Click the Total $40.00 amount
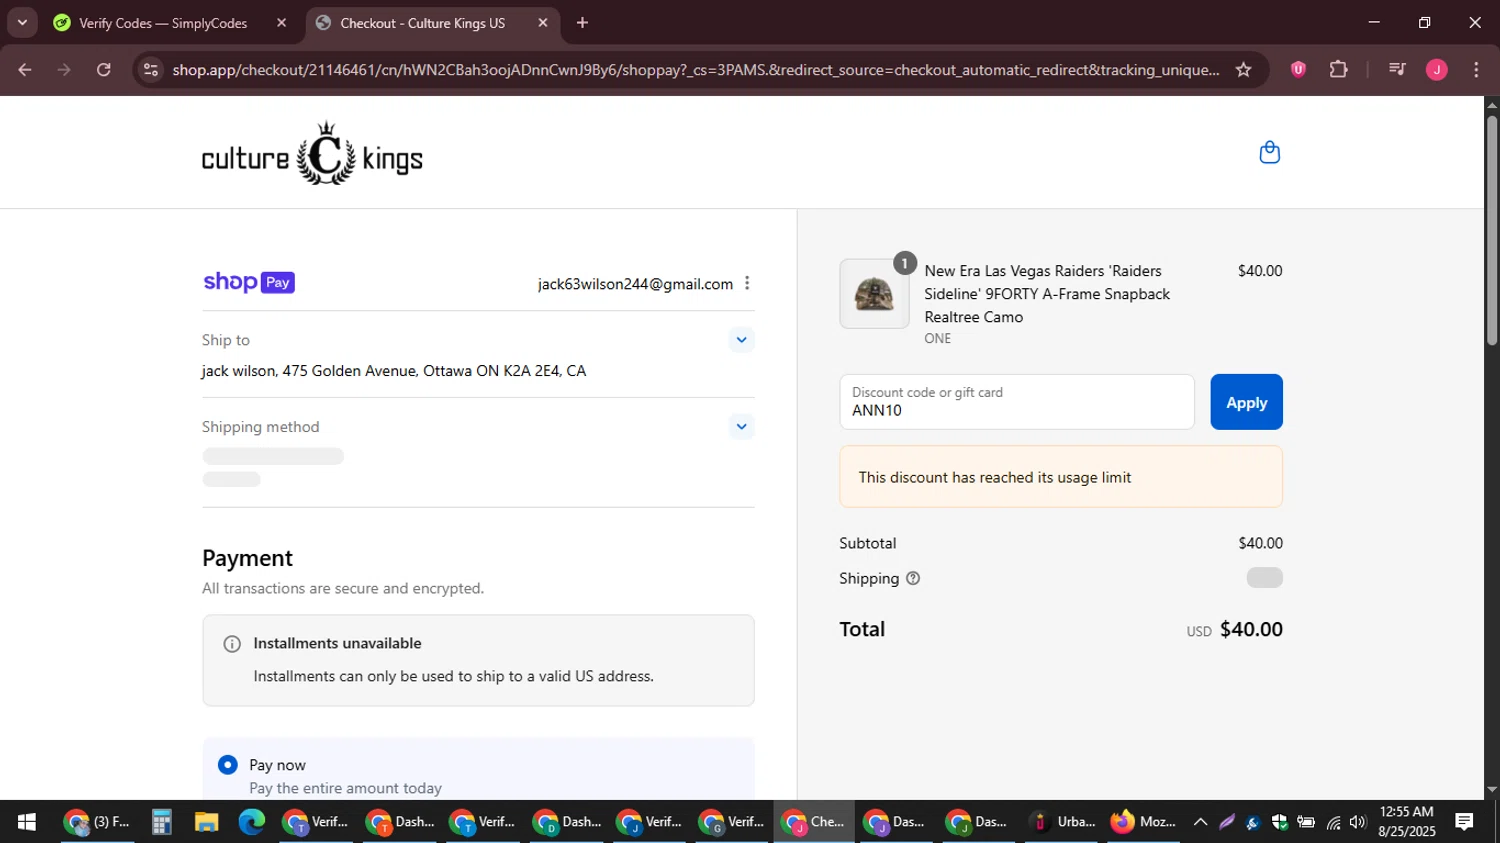The height and width of the screenshot is (843, 1500). coord(1251,629)
